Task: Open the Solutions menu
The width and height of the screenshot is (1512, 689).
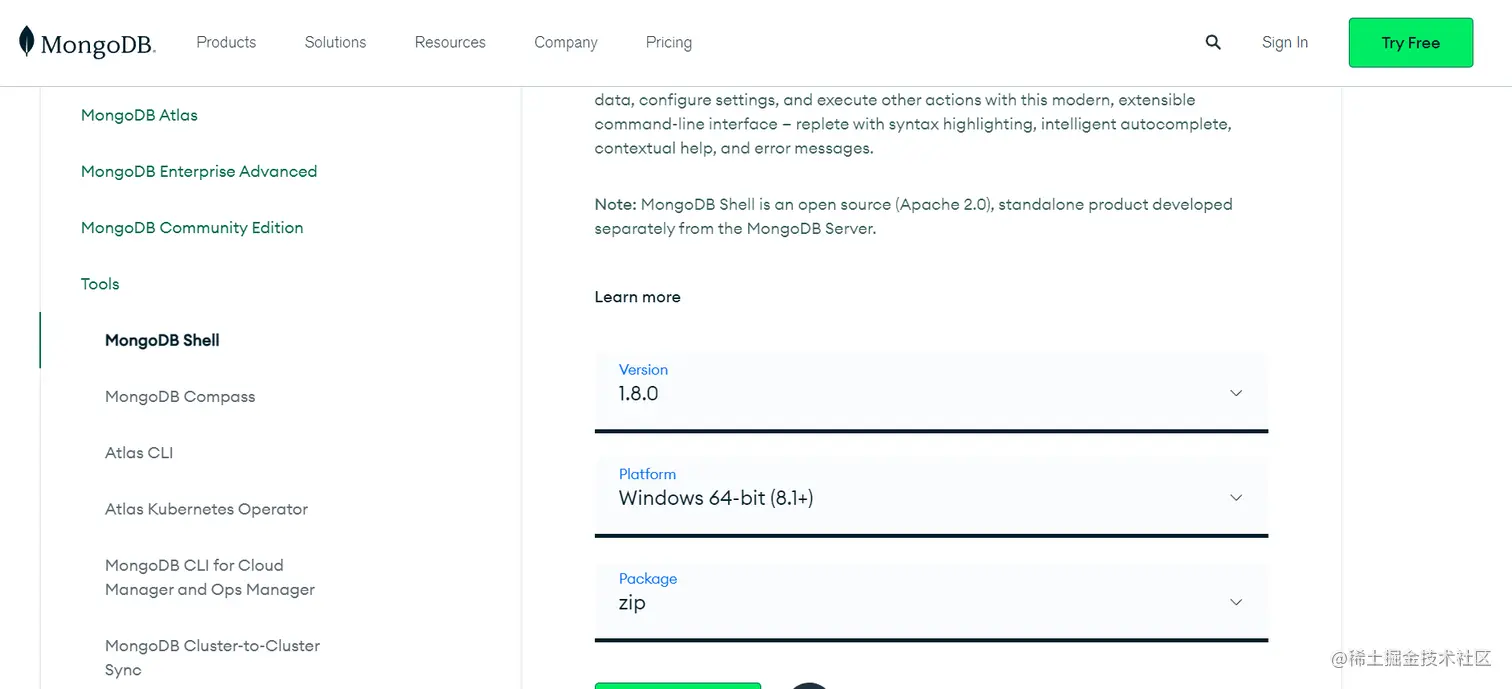Action: pos(335,42)
